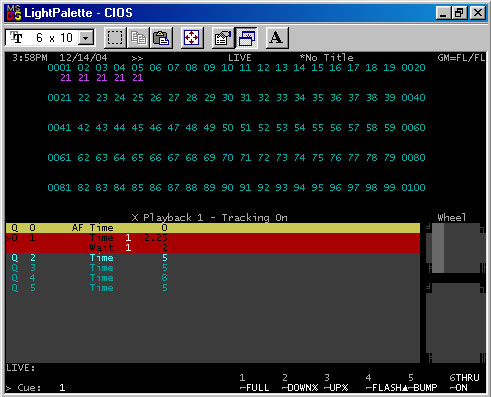Toggle the Background window icon
491x397 pixels.
246,38
